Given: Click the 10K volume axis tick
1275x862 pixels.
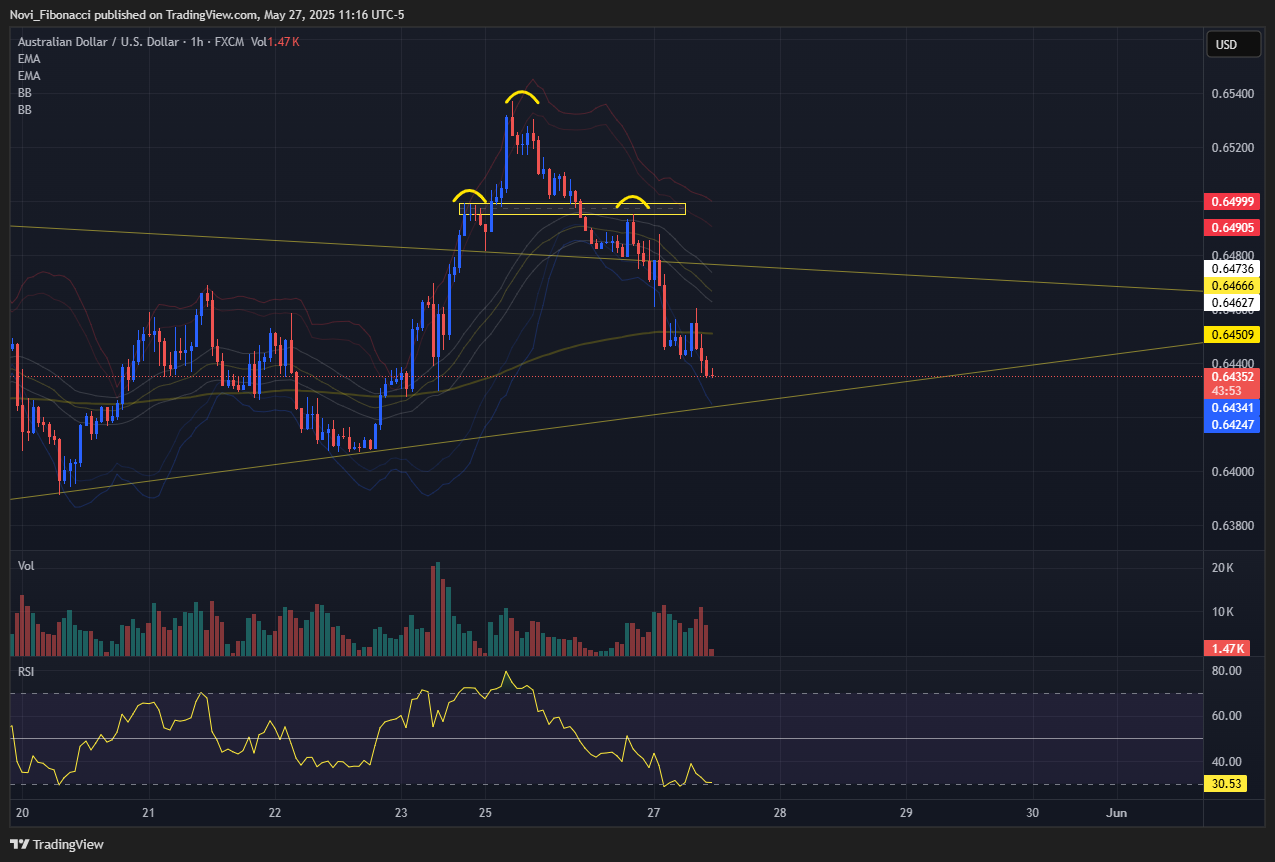Looking at the screenshot, I should click(1223, 612).
